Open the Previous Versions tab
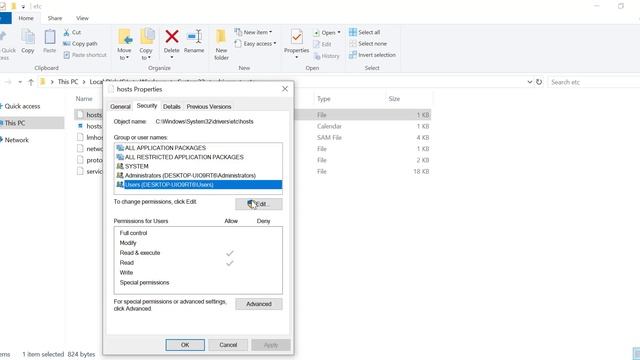 coord(209,107)
